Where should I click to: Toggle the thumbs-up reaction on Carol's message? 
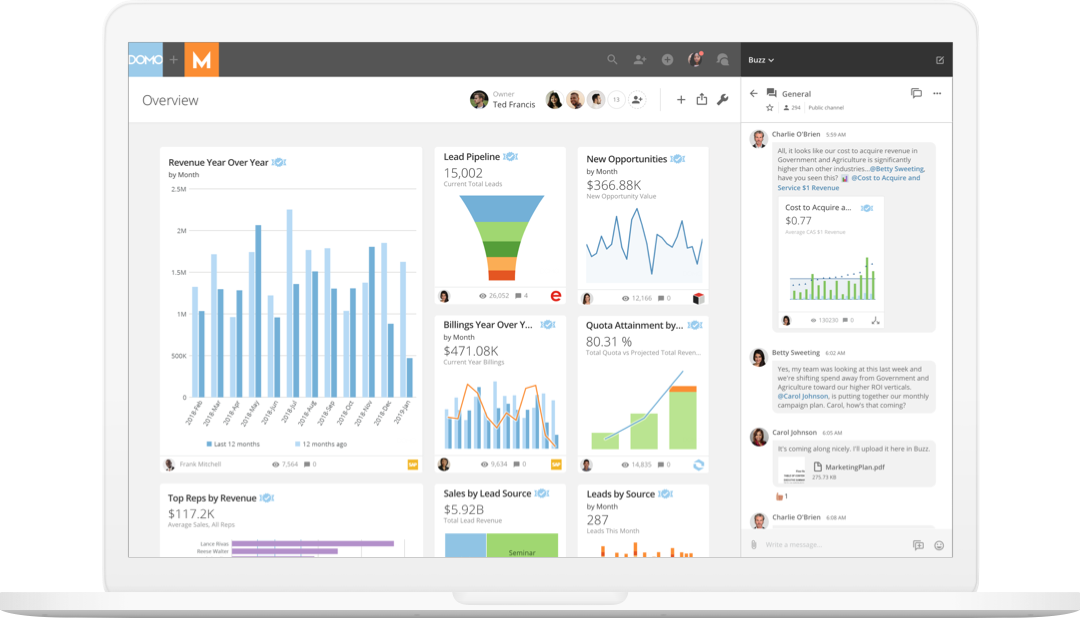(x=780, y=496)
